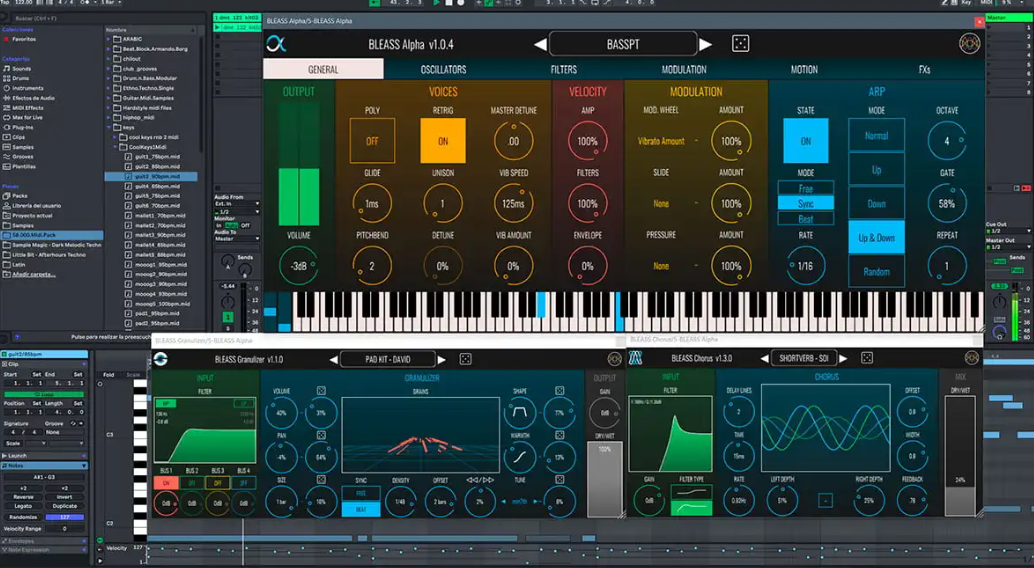Open Drums category in browser

click(x=20, y=79)
